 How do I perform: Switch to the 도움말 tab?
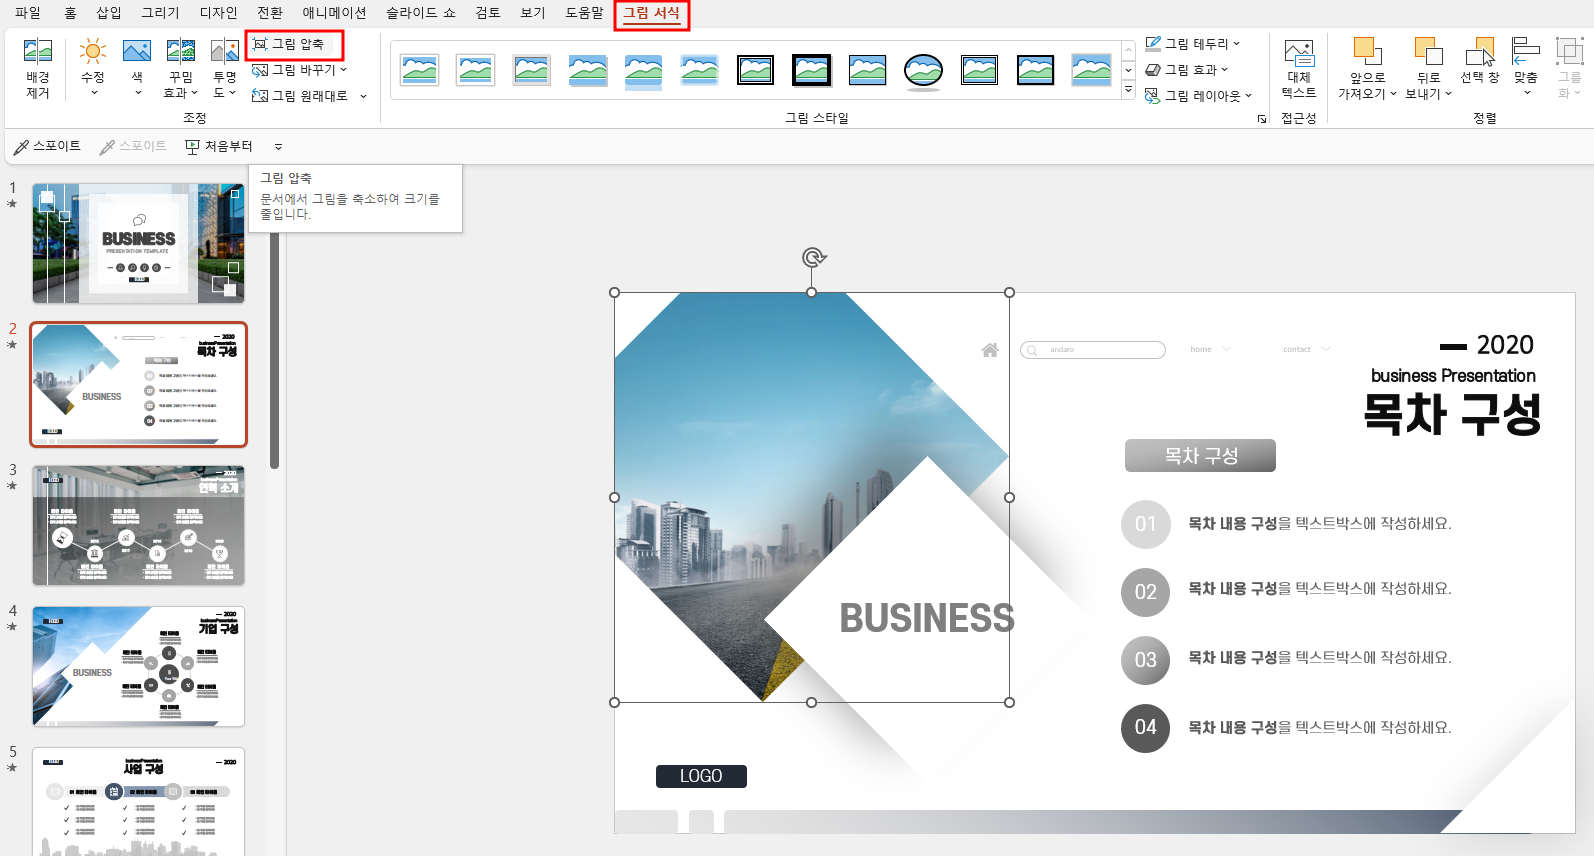[x=585, y=13]
